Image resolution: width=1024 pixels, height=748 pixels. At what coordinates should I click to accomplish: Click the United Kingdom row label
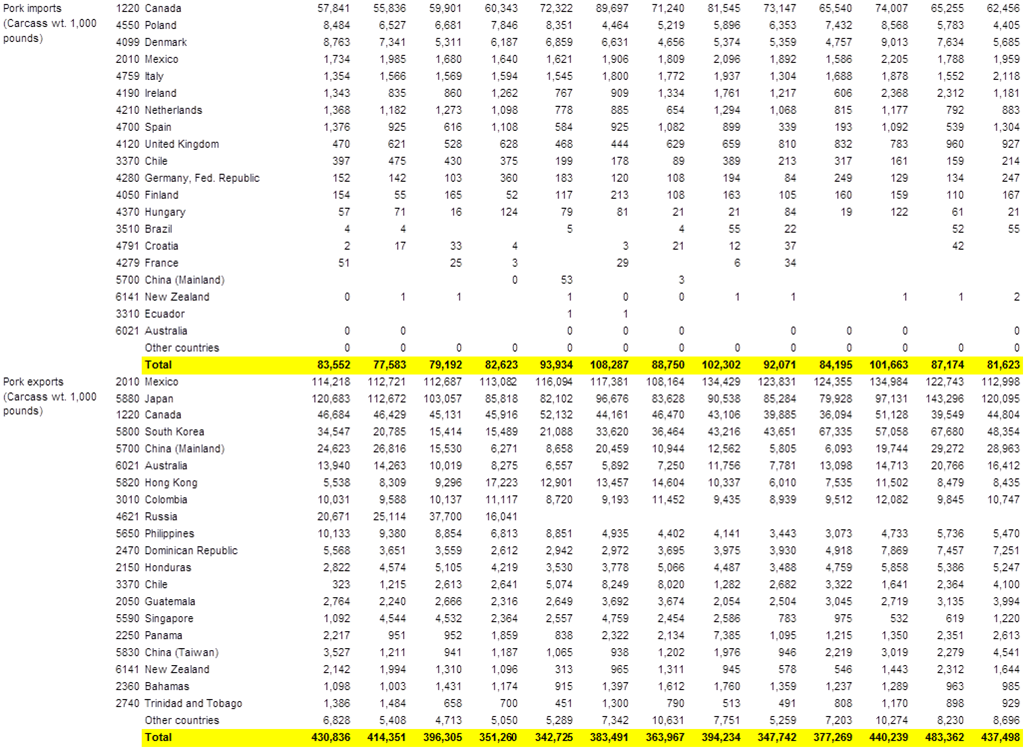[190, 144]
